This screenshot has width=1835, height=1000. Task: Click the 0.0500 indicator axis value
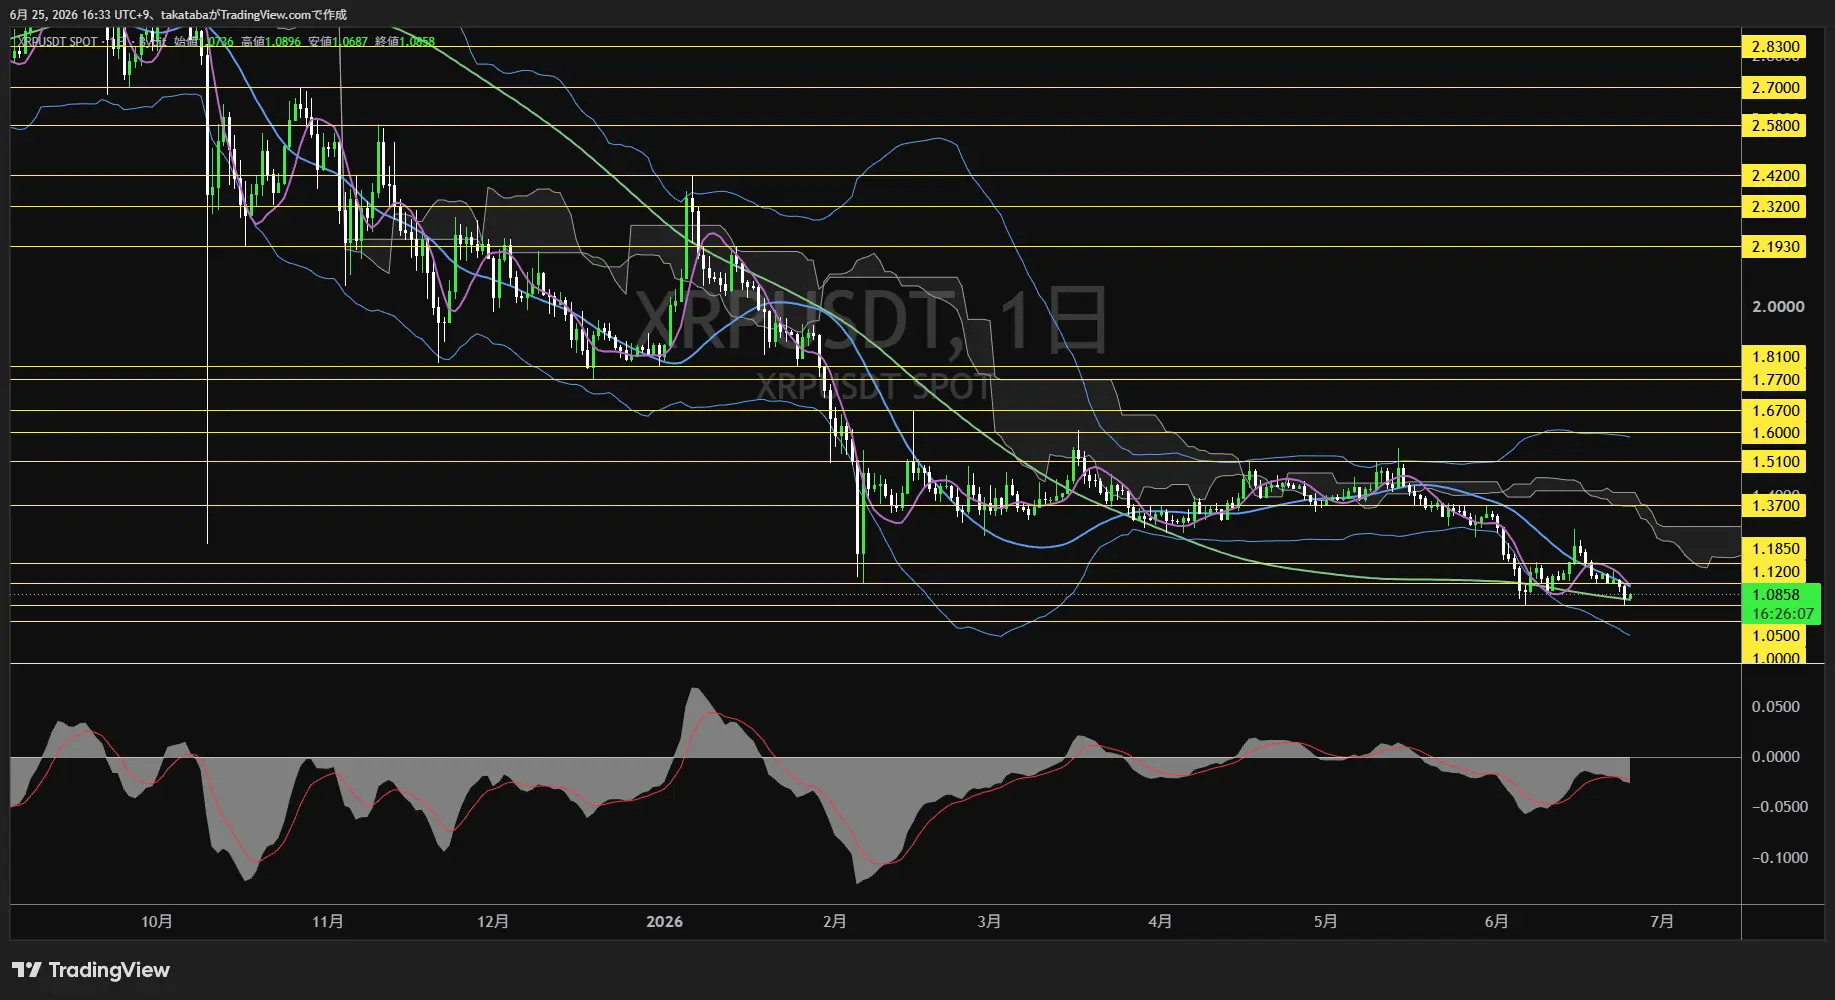coord(1775,707)
